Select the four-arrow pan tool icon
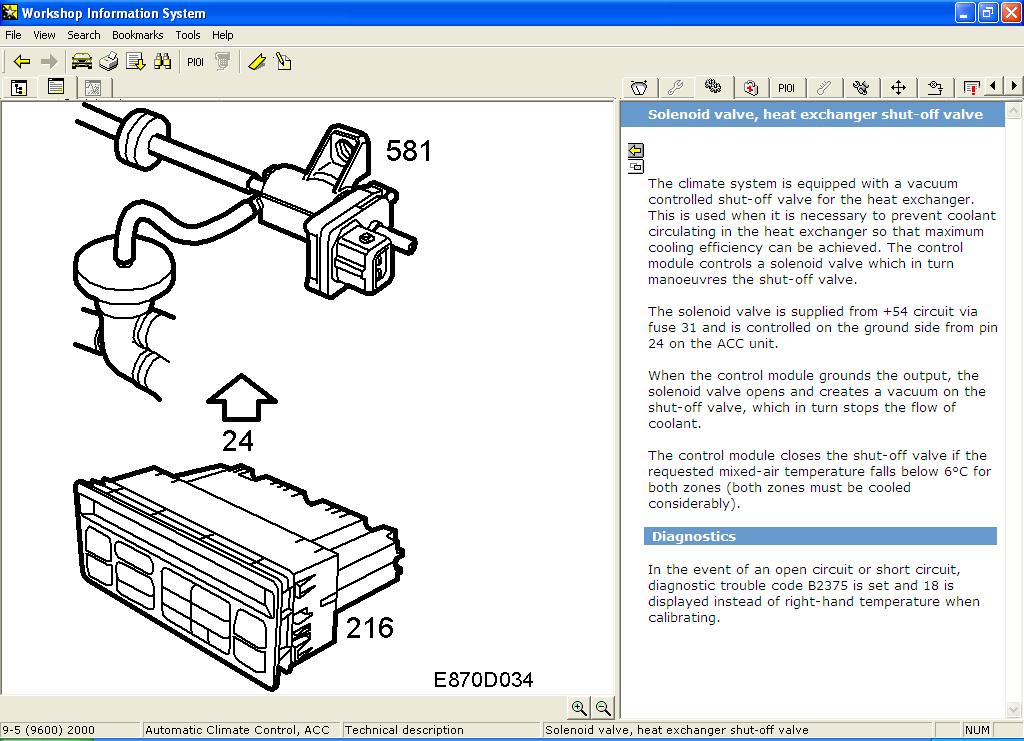Image resolution: width=1024 pixels, height=741 pixels. click(x=898, y=87)
